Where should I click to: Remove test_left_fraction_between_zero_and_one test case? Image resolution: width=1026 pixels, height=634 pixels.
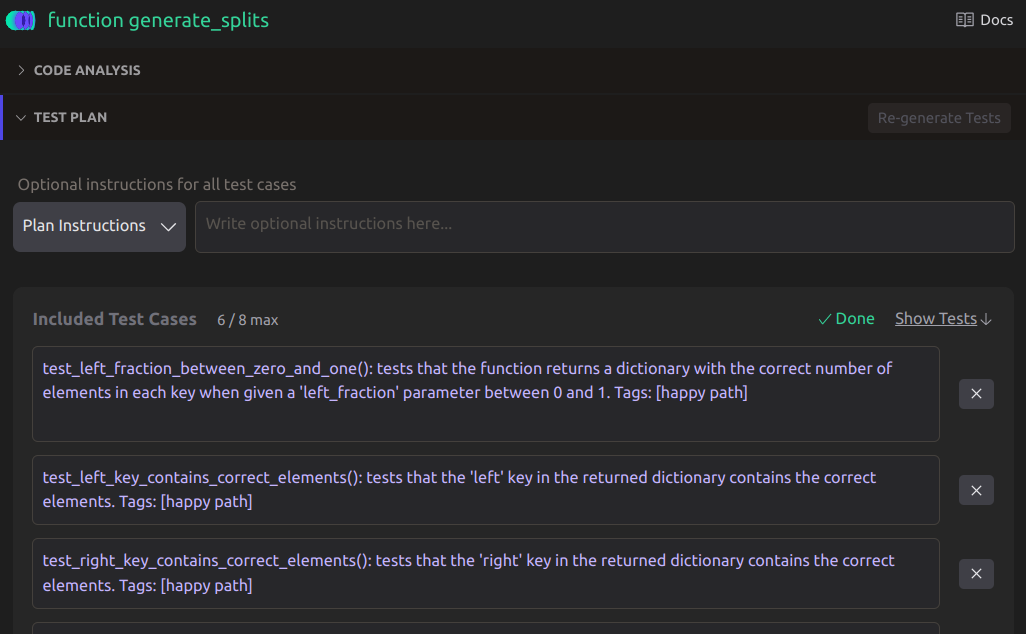point(976,394)
